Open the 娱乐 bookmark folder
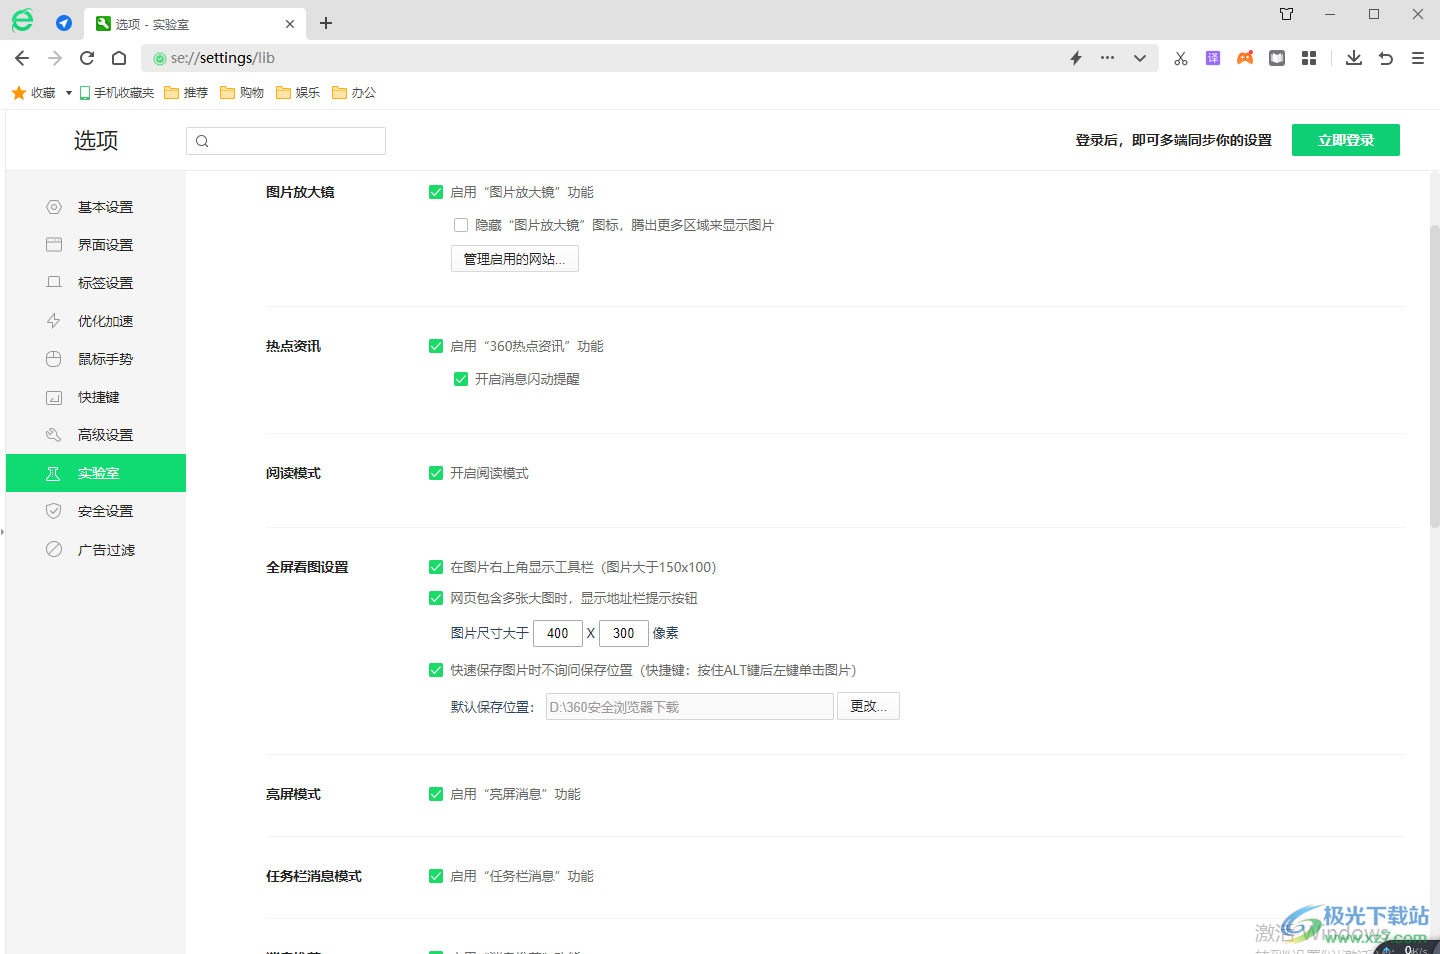 pos(299,93)
